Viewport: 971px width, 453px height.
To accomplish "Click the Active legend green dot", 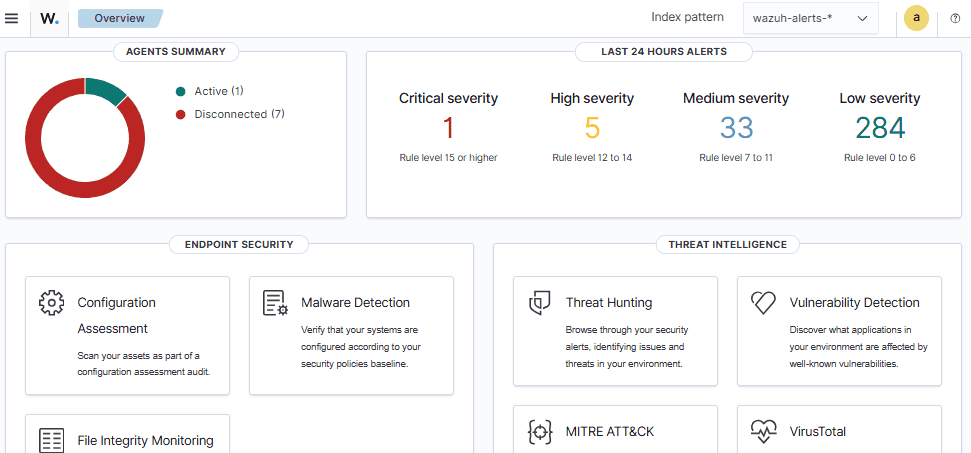I will [181, 91].
